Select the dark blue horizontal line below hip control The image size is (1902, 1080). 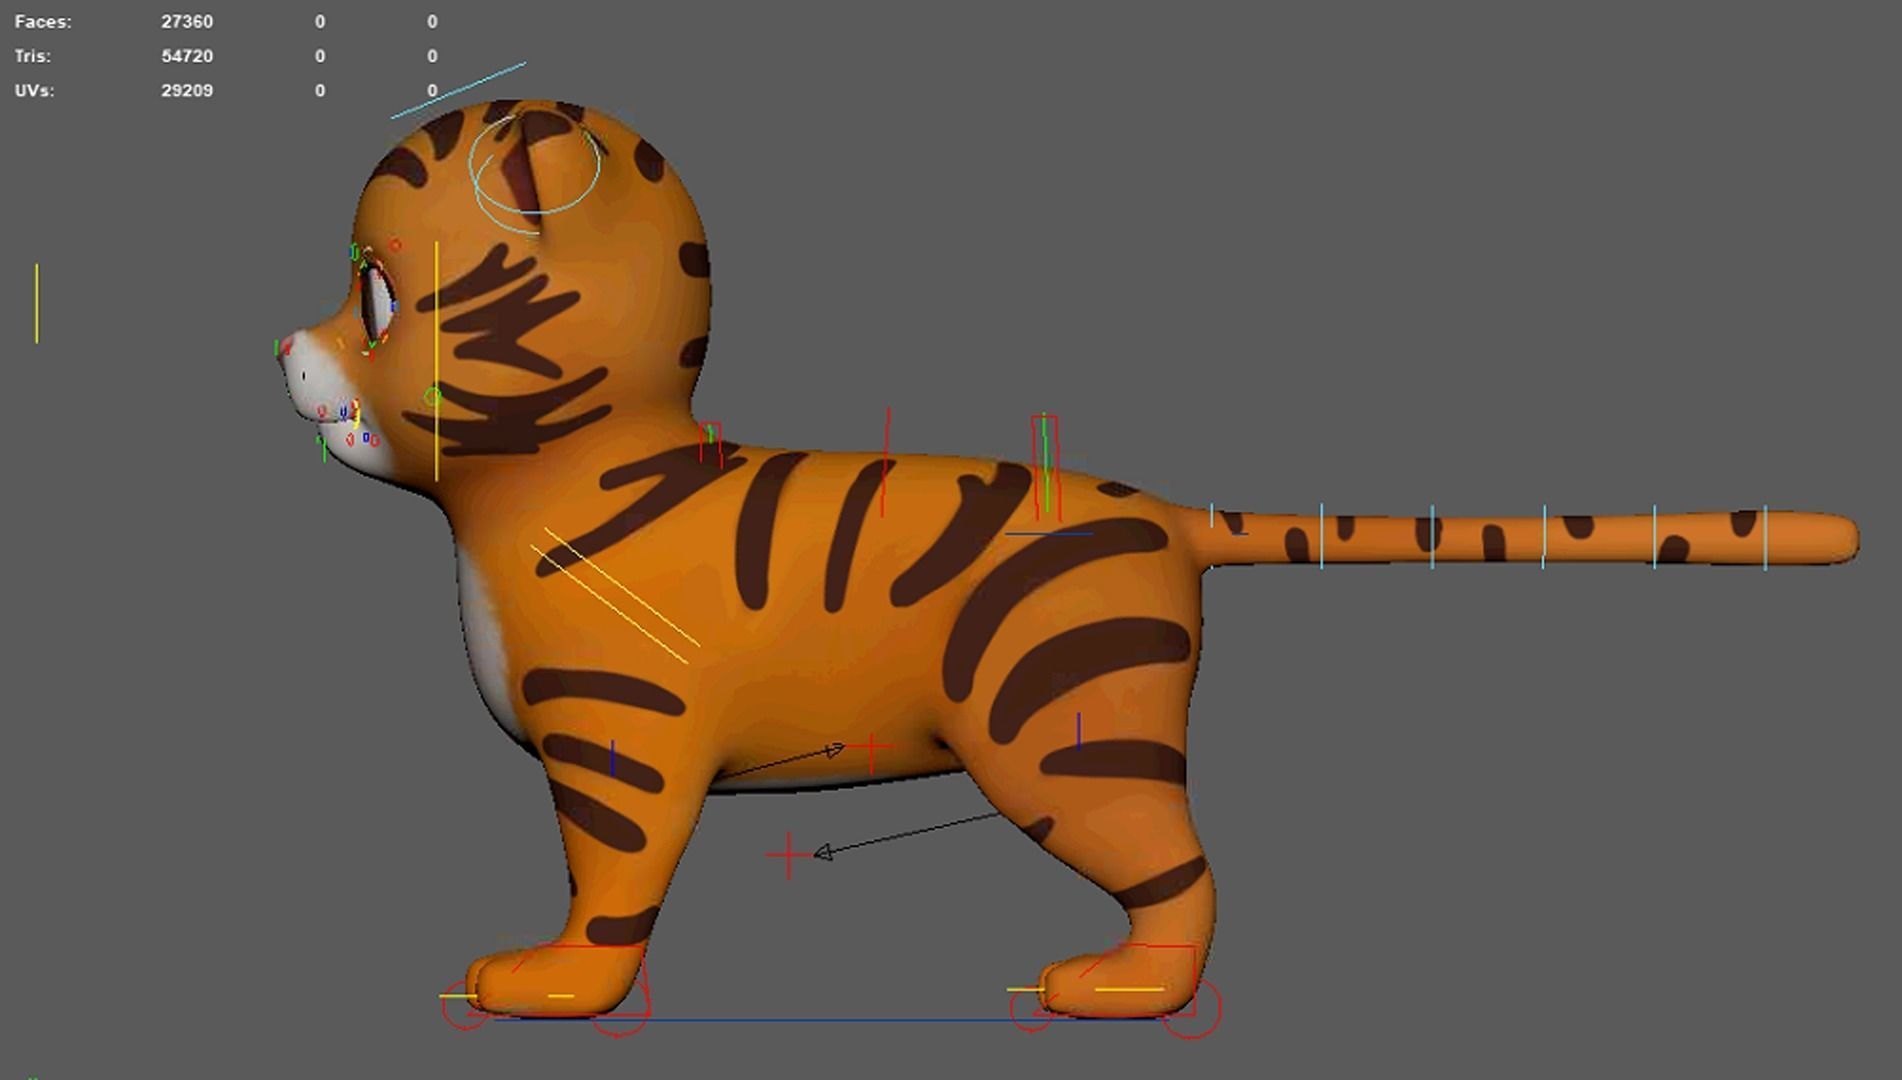[1048, 533]
